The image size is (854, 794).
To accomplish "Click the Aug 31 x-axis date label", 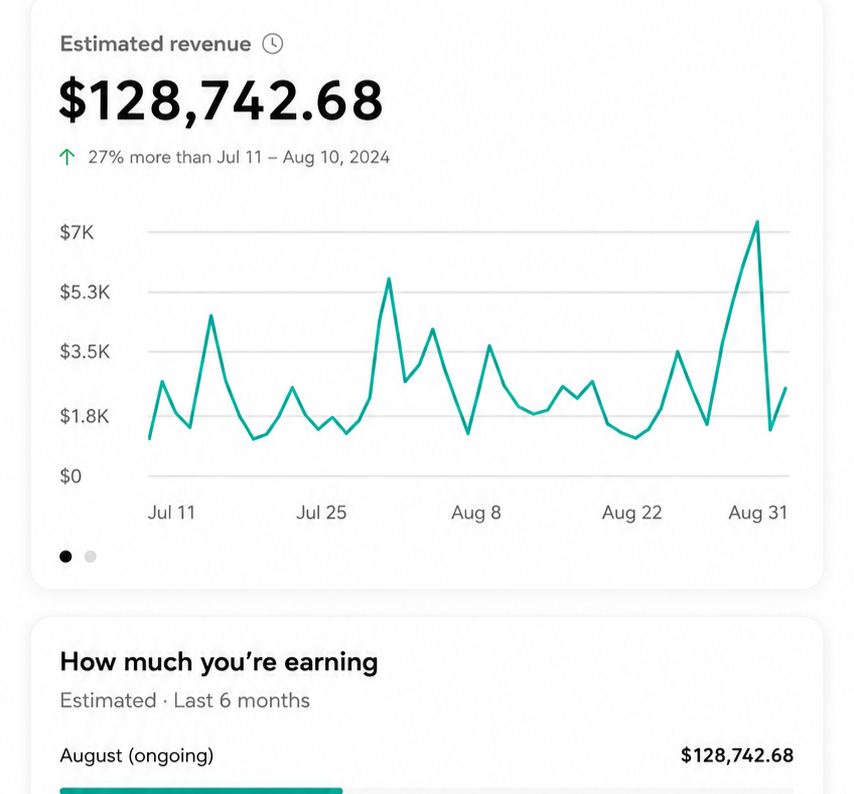I will 758,512.
